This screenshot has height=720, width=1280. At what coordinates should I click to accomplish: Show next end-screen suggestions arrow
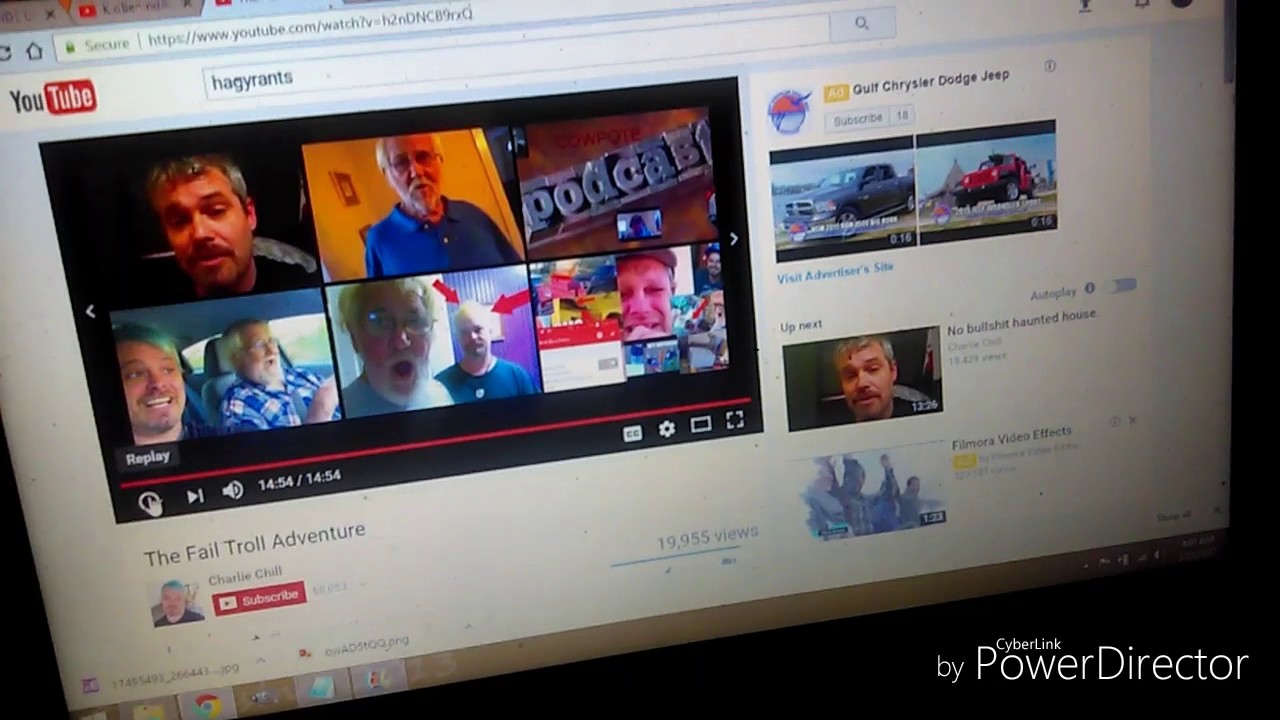(734, 239)
